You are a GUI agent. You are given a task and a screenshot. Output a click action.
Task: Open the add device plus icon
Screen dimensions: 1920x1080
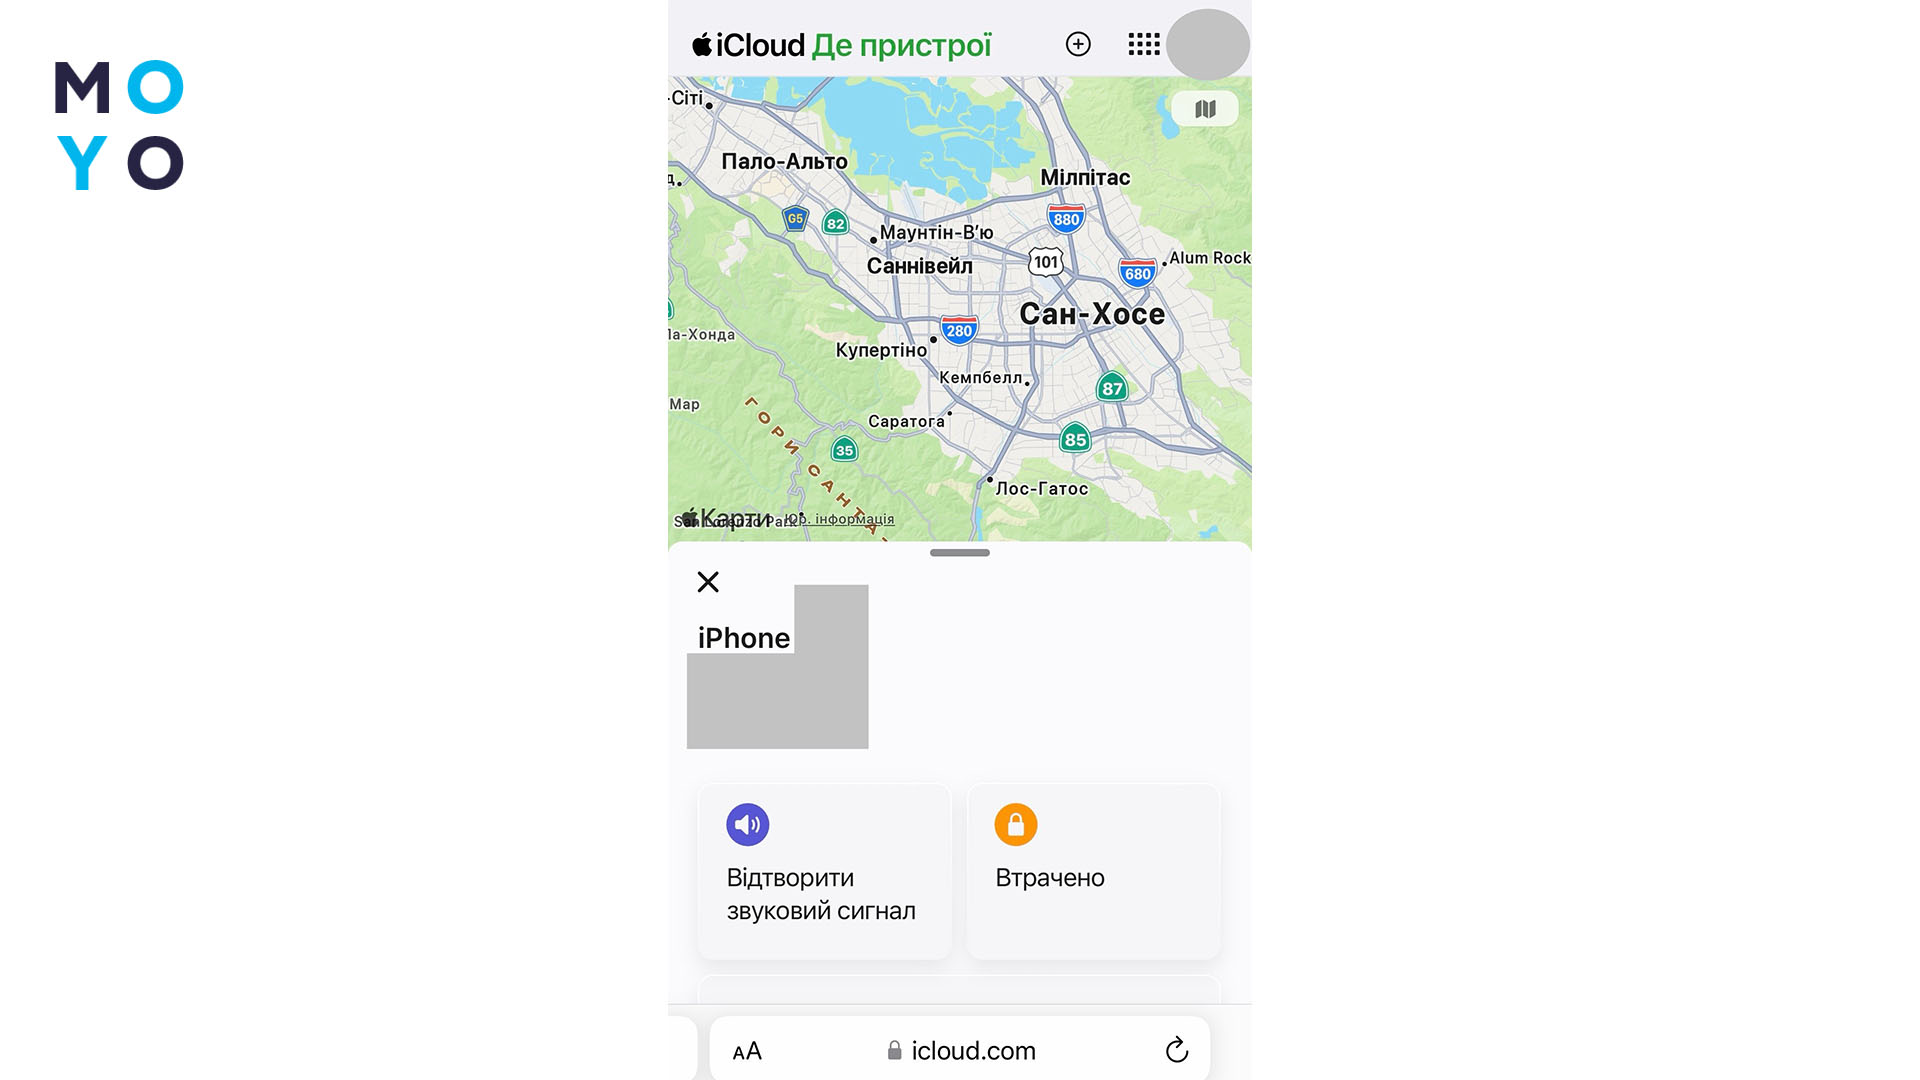(1077, 44)
